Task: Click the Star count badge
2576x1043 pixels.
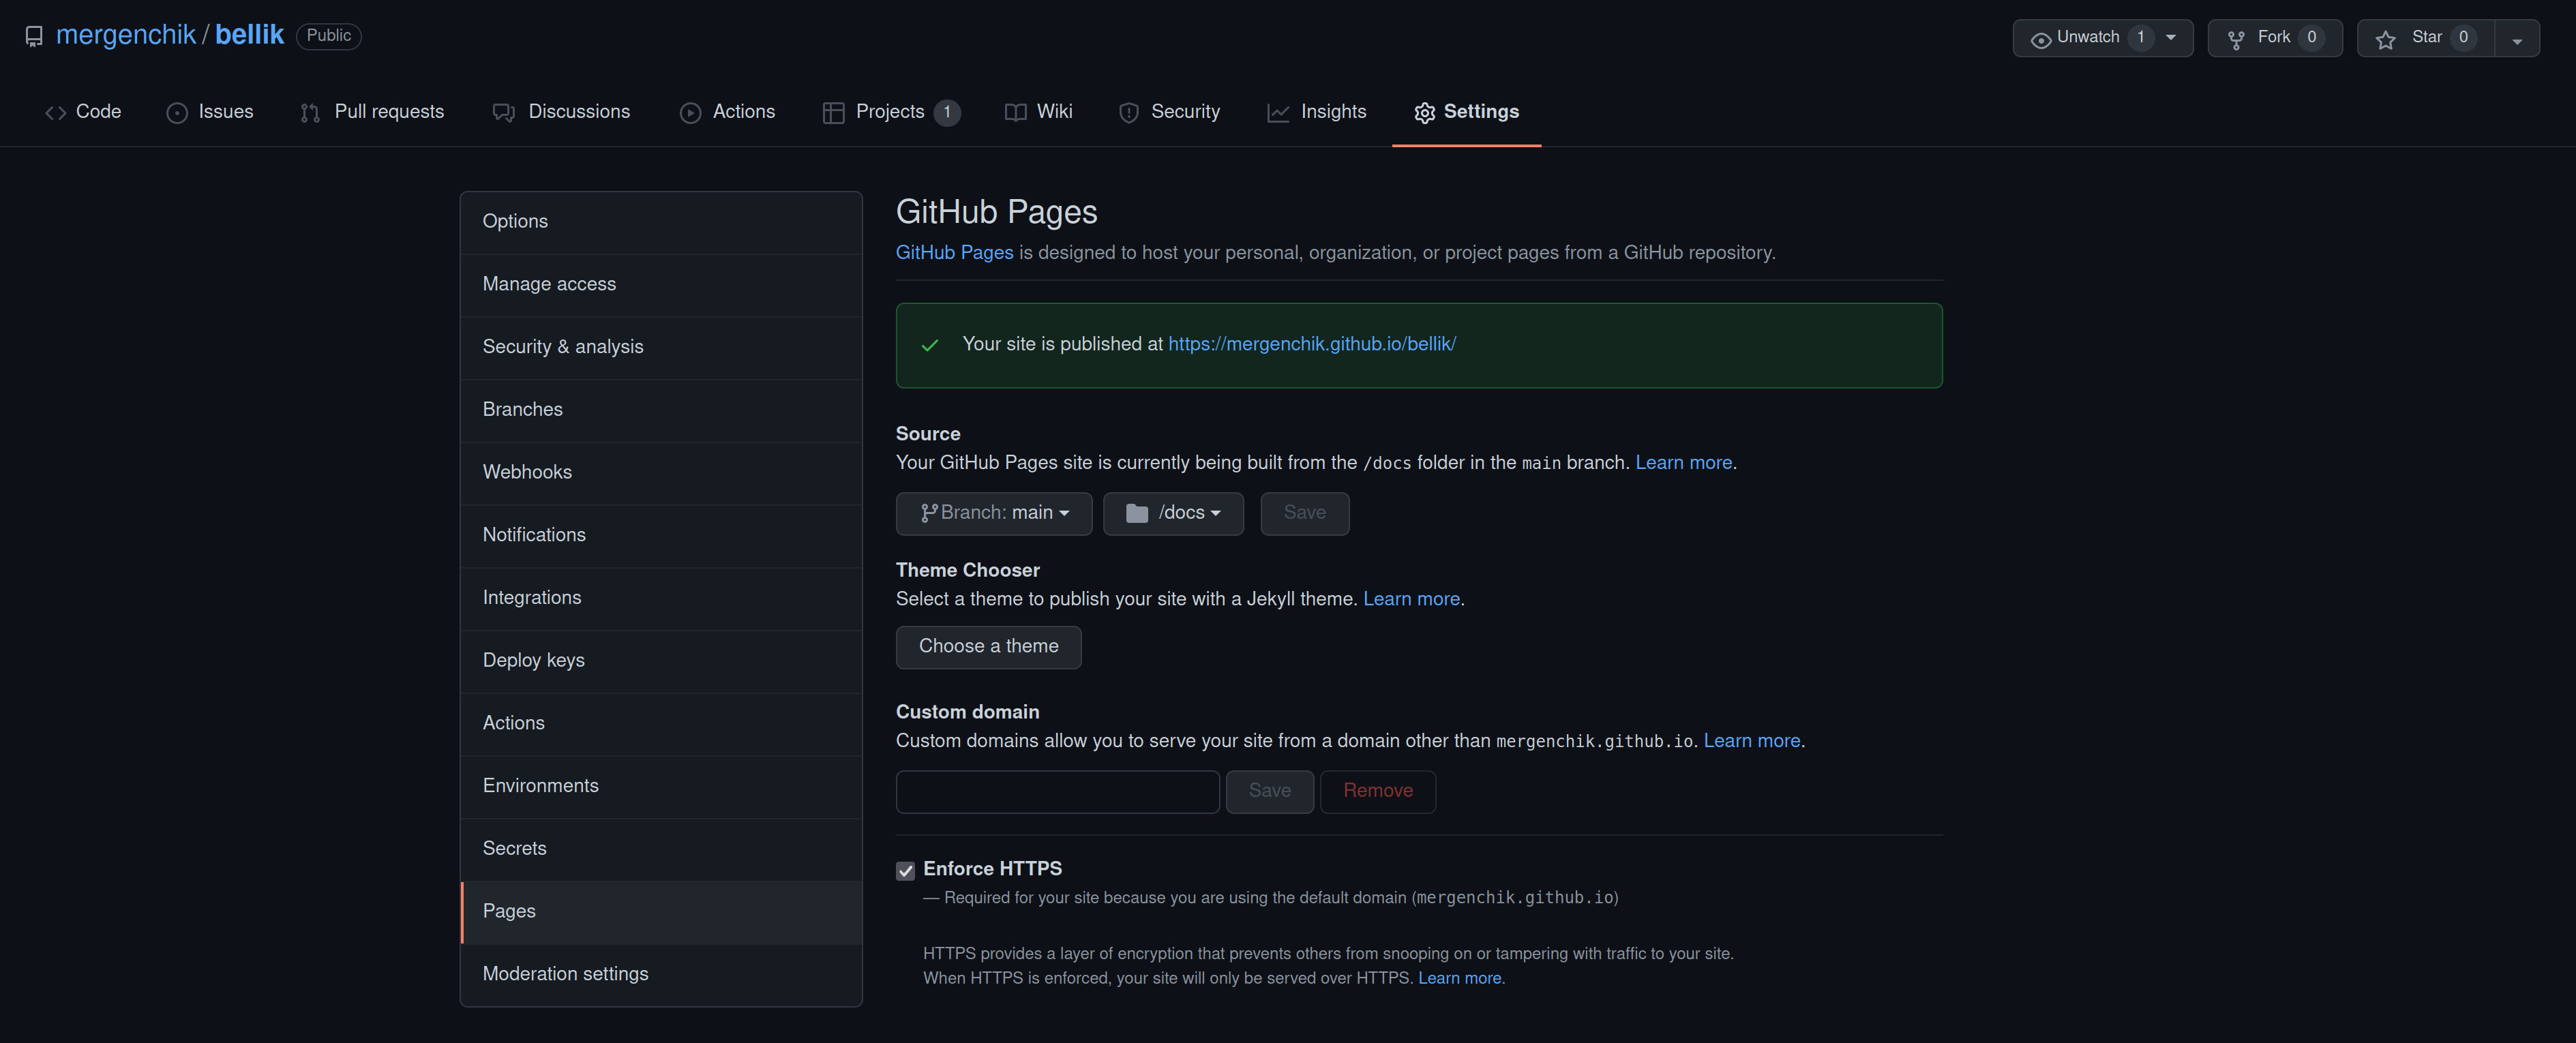Action: tap(2463, 38)
